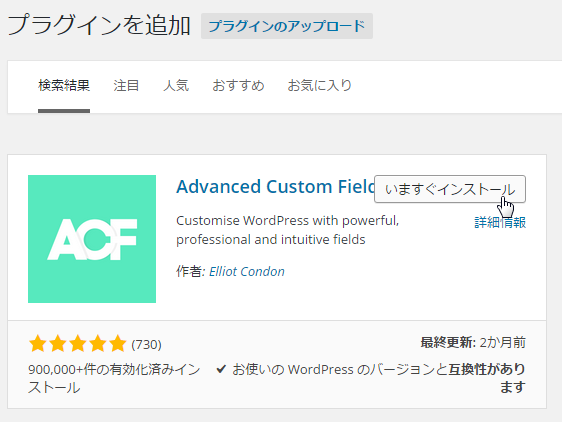Open the Advanced Custom Fields title link

(275, 186)
